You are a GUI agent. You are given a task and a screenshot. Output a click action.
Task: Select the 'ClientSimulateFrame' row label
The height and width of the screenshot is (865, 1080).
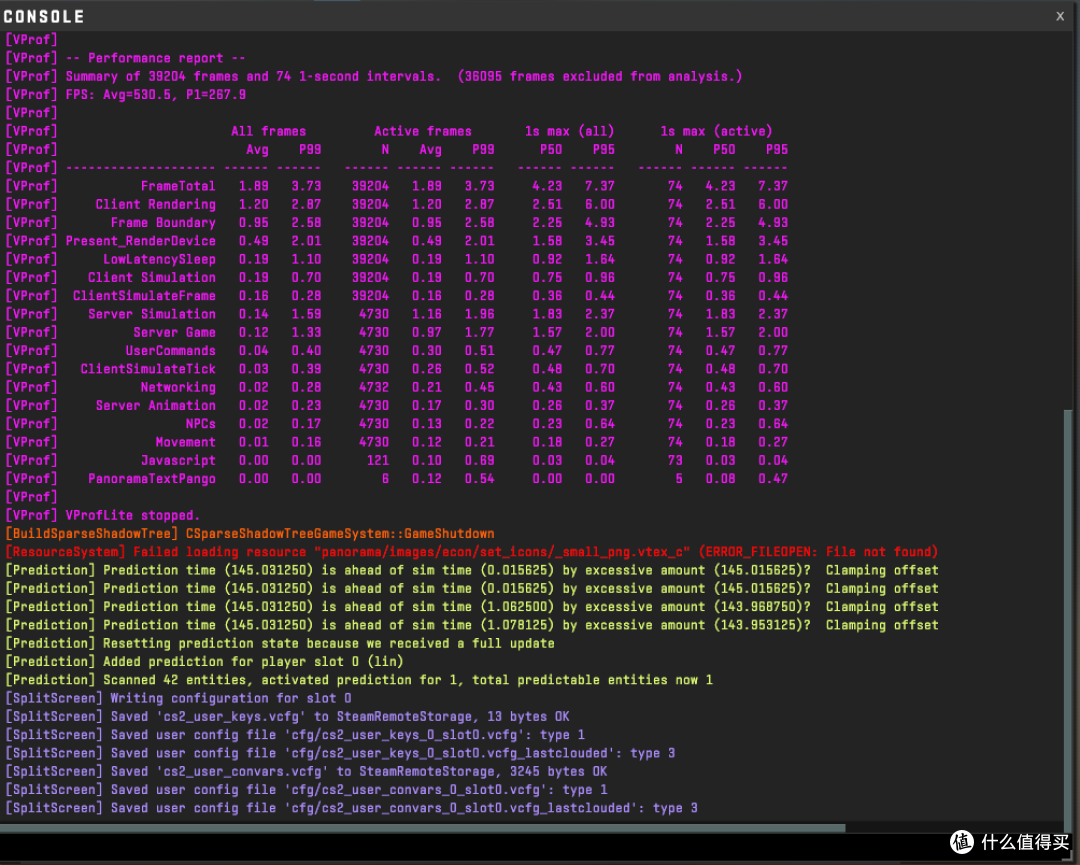tap(145, 295)
